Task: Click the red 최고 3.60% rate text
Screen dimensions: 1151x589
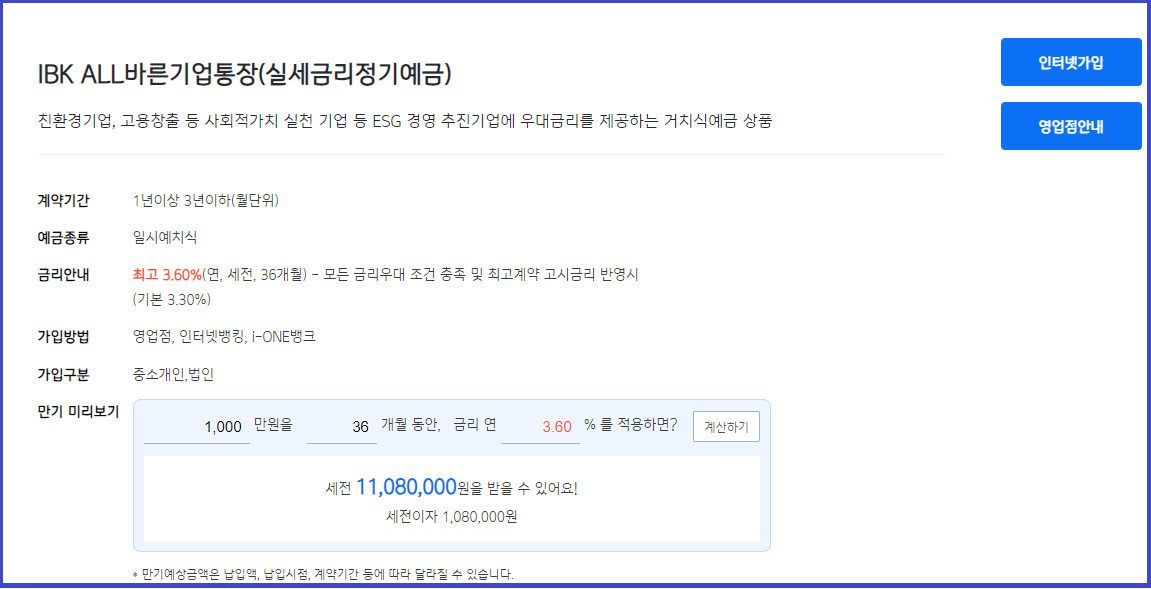Action: pyautogui.click(x=167, y=275)
